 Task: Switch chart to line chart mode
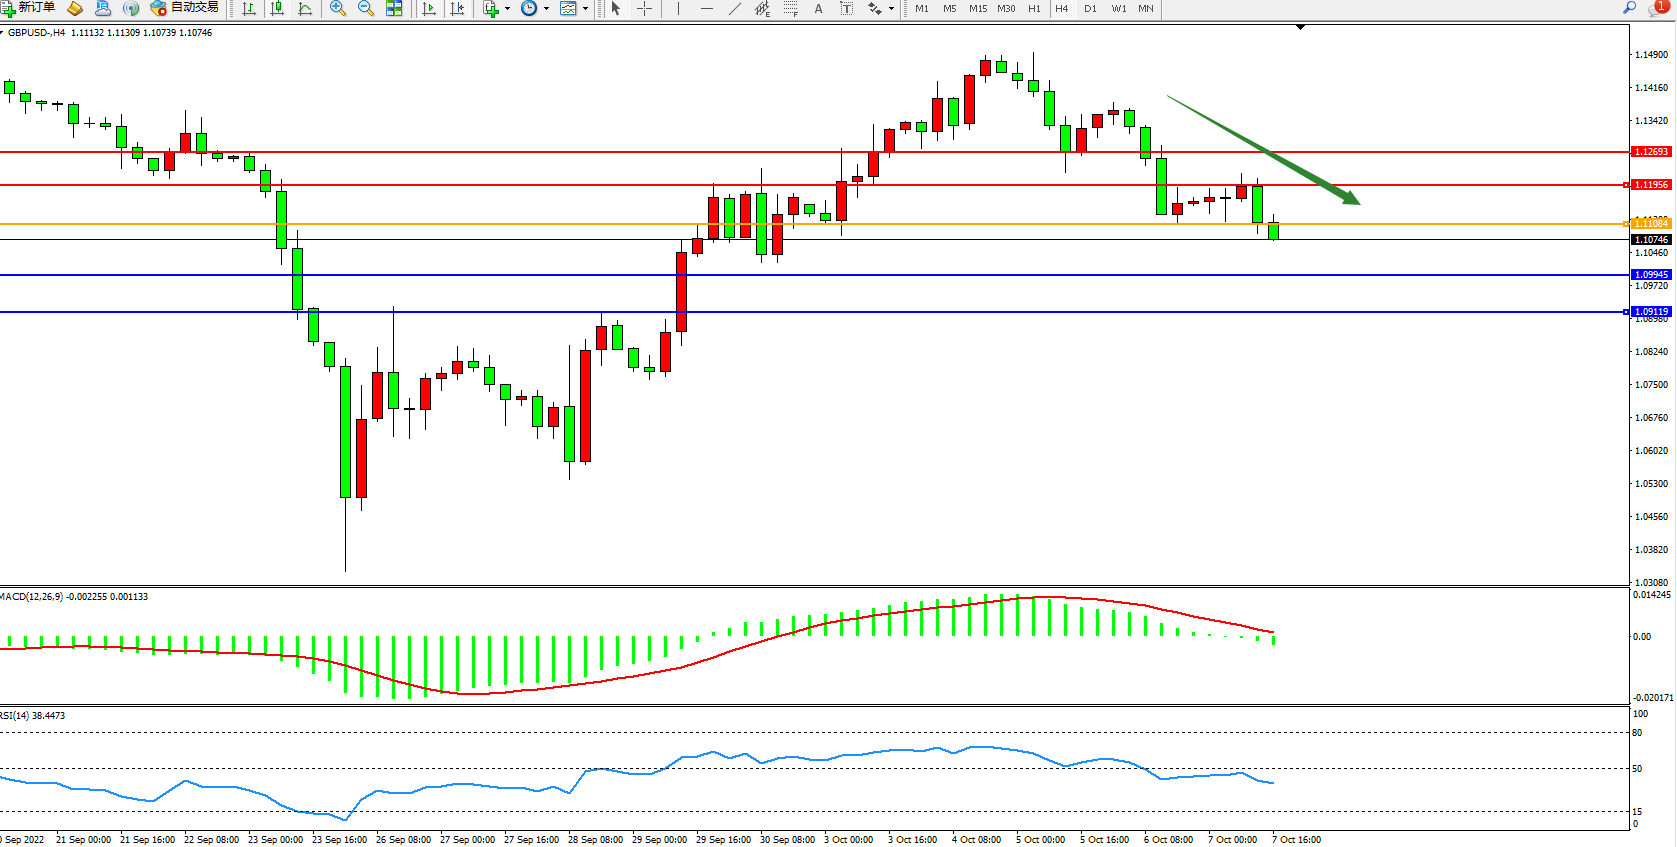coord(305,8)
